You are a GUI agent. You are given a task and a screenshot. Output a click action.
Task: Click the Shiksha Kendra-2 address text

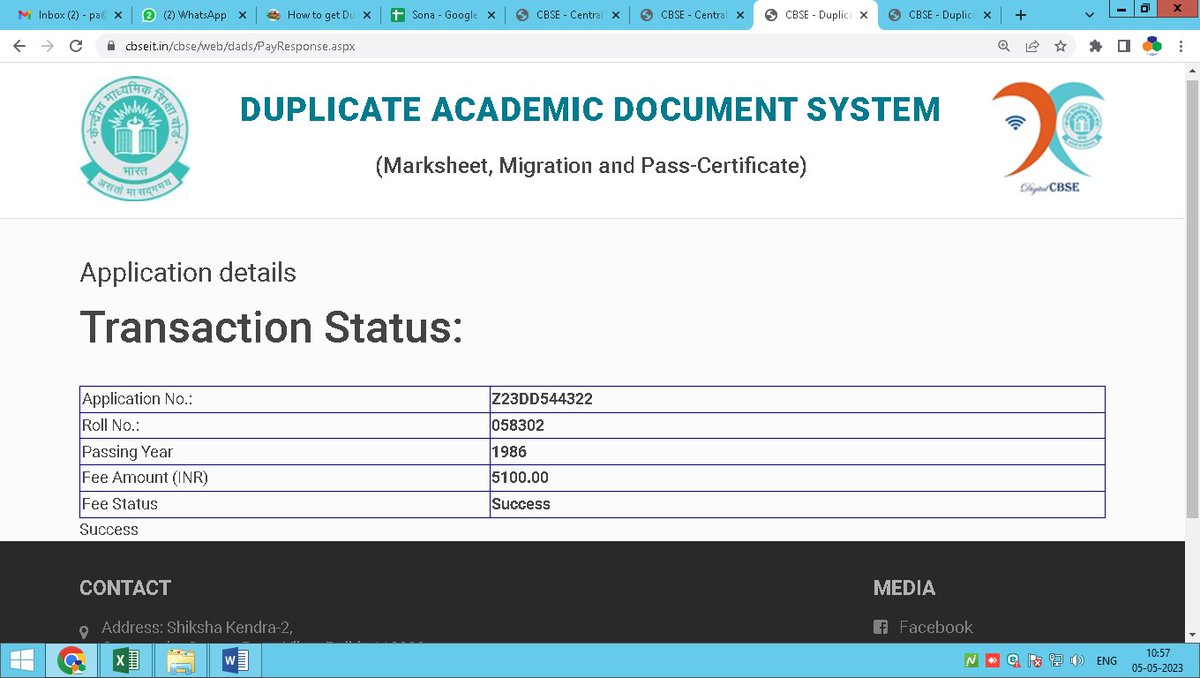click(197, 627)
